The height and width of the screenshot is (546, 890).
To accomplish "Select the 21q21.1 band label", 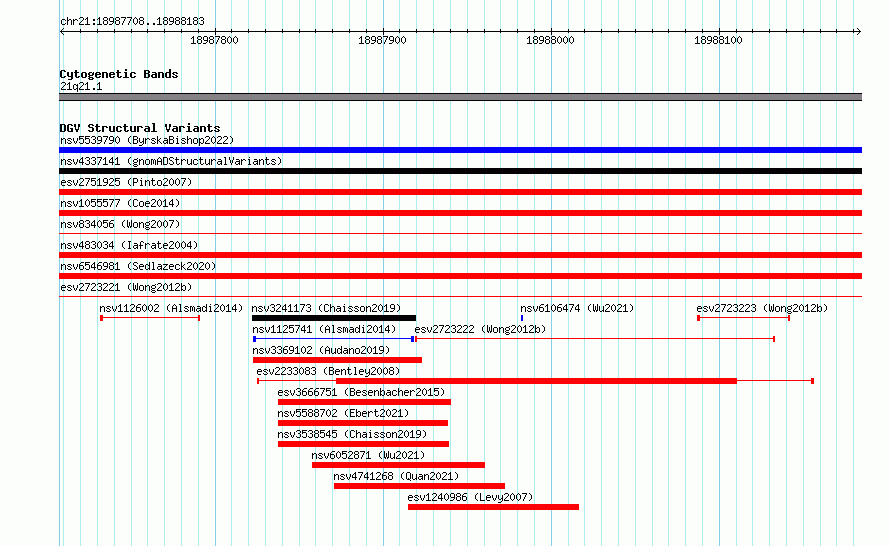I will 81,86.
